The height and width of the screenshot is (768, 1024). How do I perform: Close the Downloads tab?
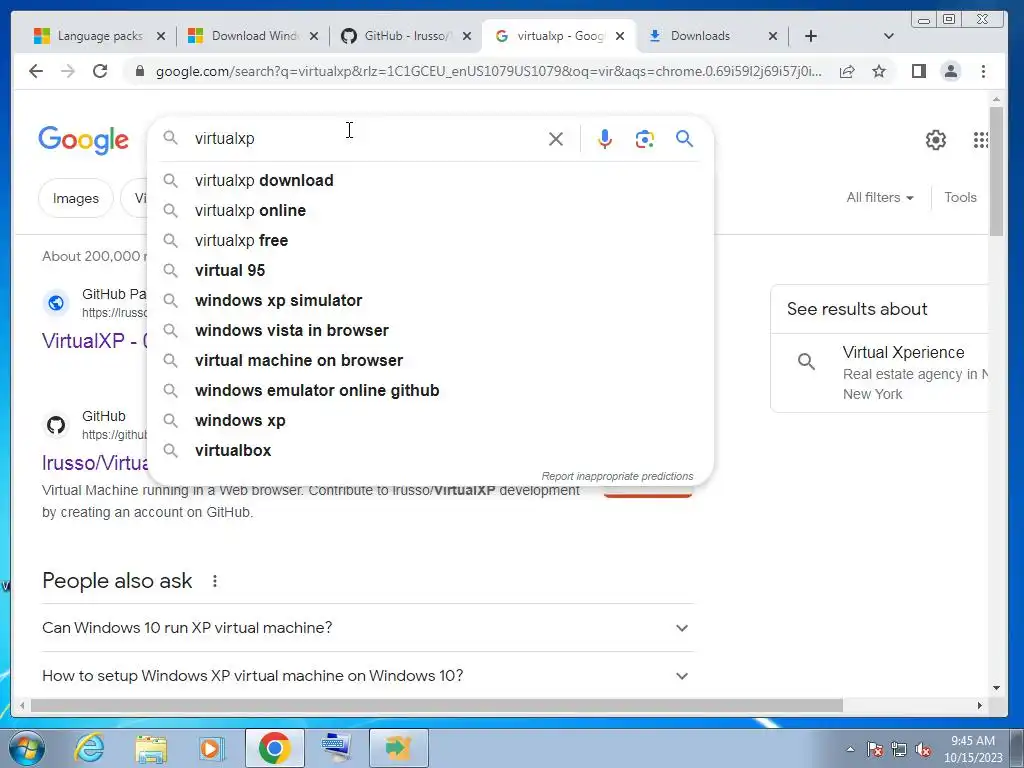(x=773, y=36)
